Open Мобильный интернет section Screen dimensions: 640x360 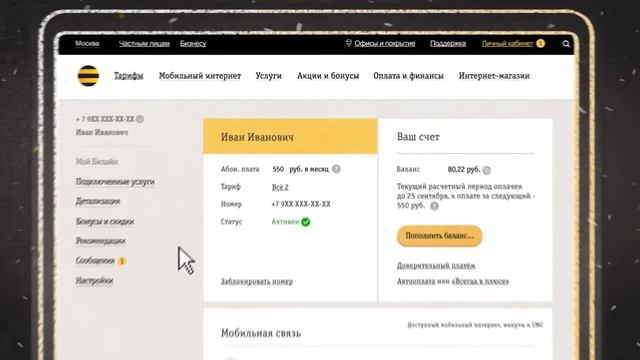pyautogui.click(x=200, y=76)
